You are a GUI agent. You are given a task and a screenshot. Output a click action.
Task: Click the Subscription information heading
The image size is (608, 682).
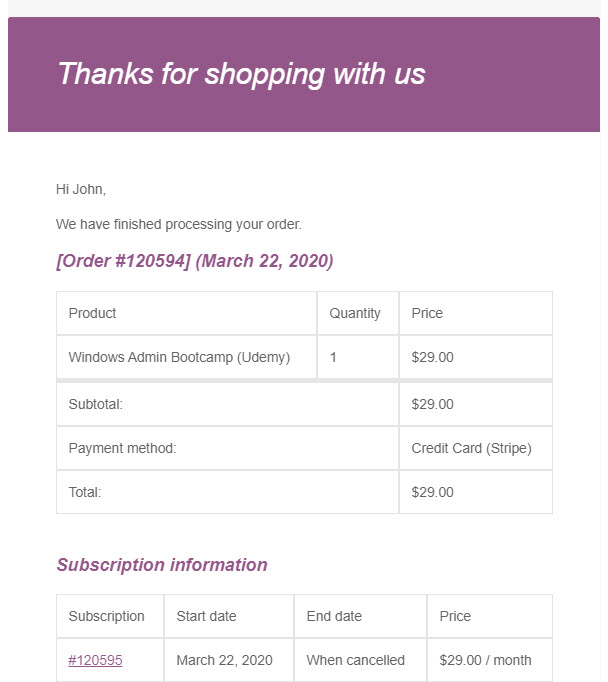point(162,565)
